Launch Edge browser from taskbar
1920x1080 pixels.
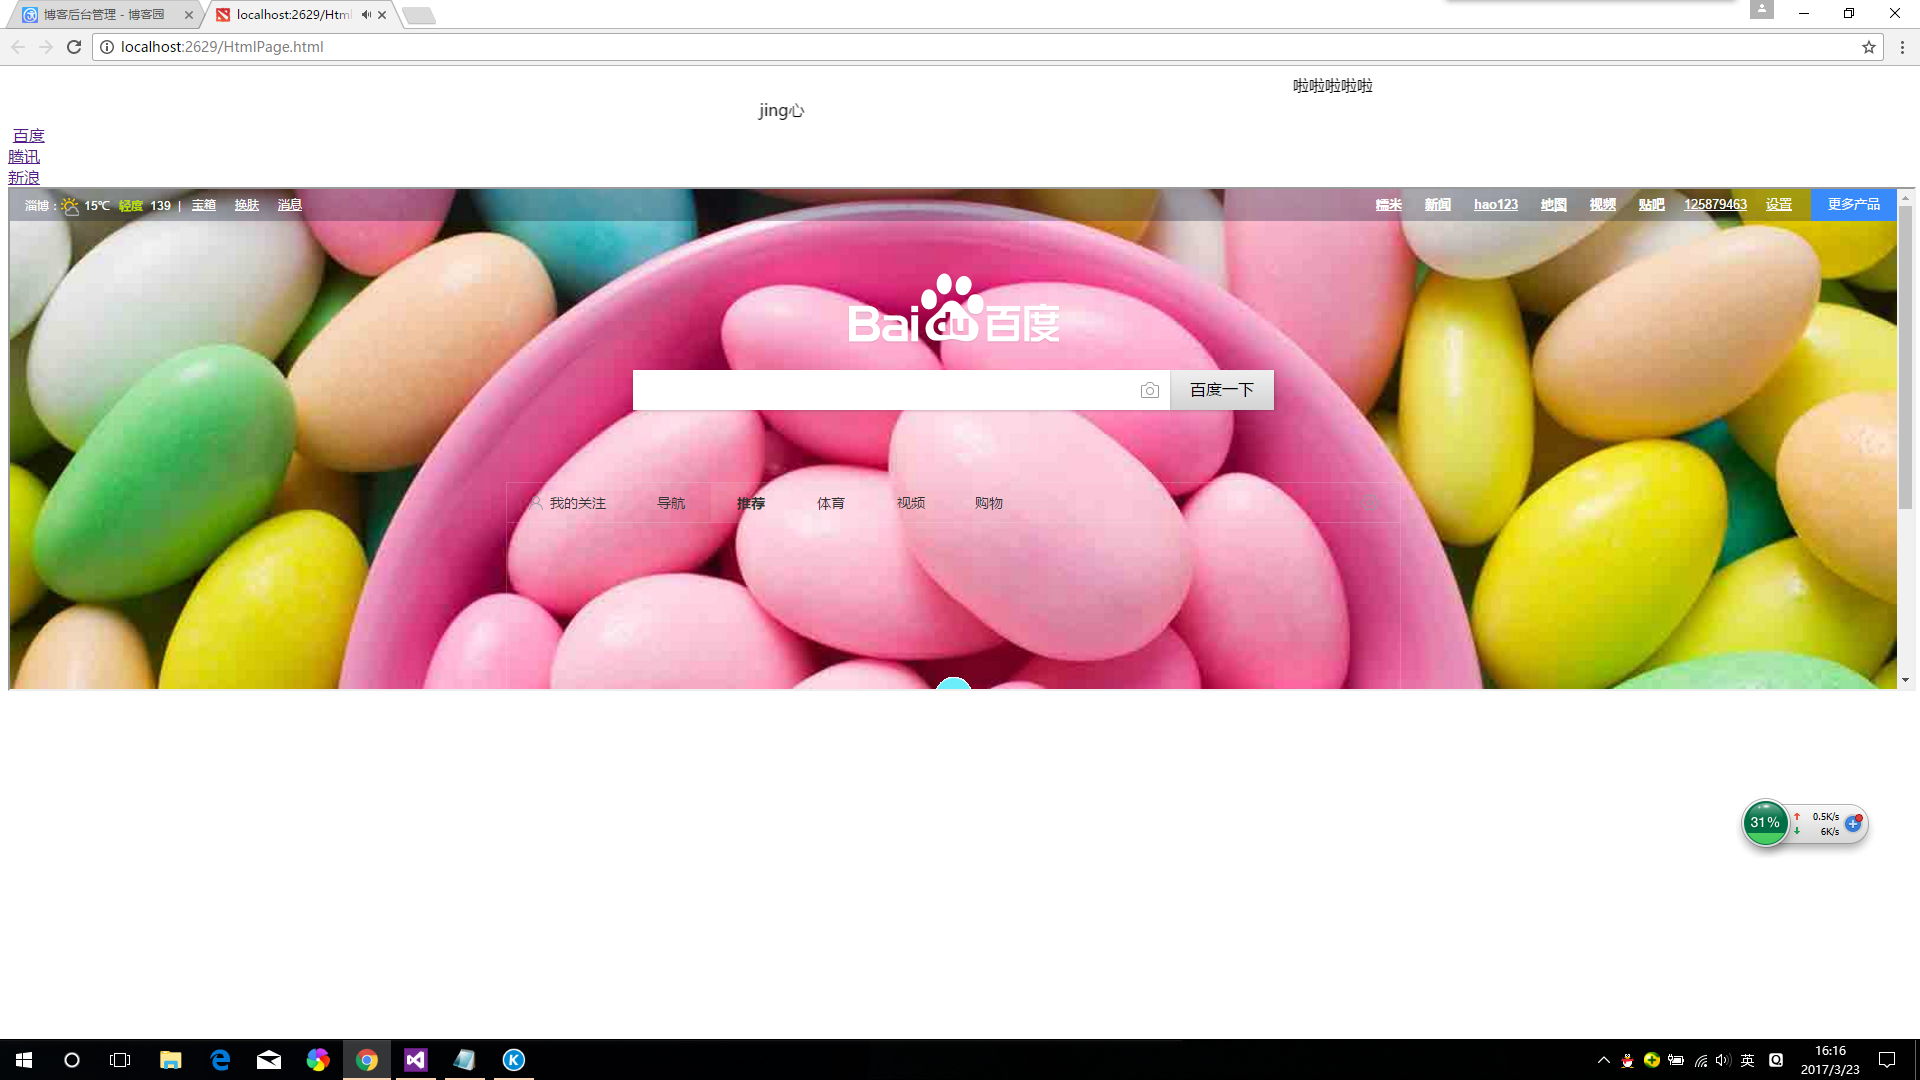[220, 1060]
